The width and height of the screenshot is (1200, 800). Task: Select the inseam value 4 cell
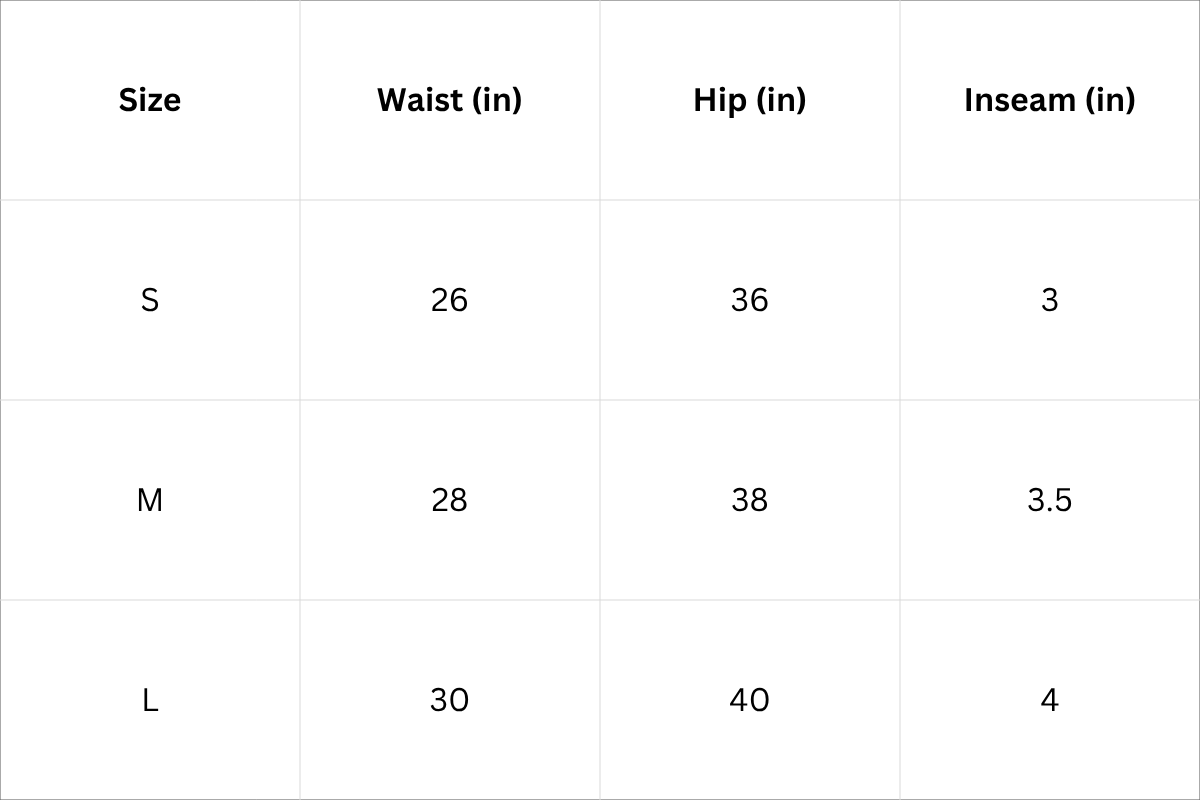click(1049, 700)
